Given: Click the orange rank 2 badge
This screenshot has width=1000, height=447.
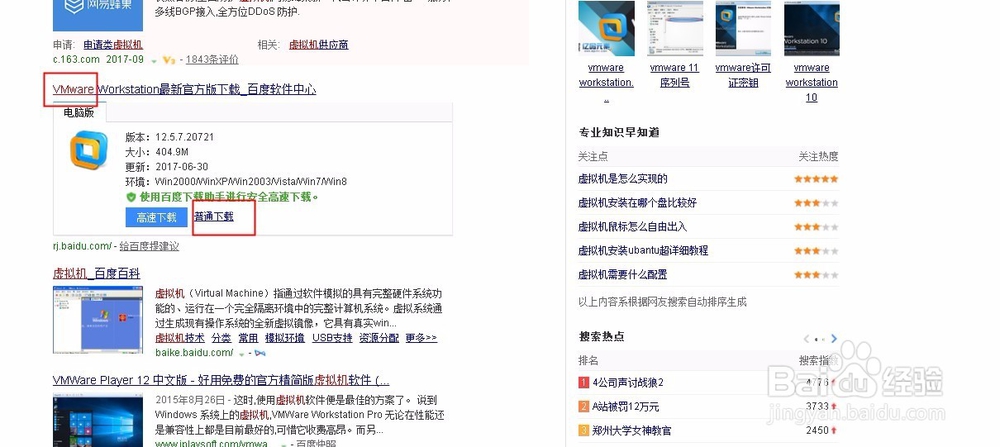Looking at the screenshot, I should [584, 406].
